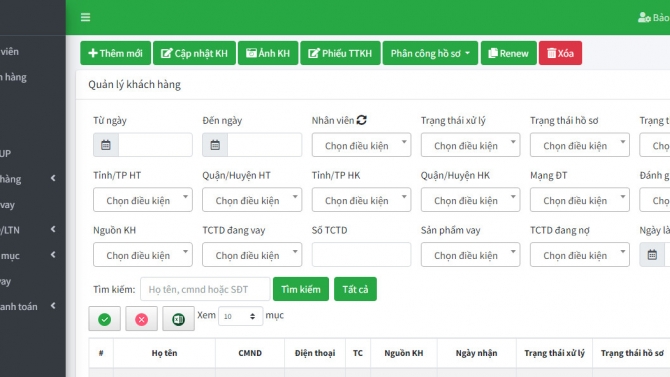Image resolution: width=670 pixels, height=377 pixels.
Task: Click the Excel export icon
Action: [x=178, y=319]
